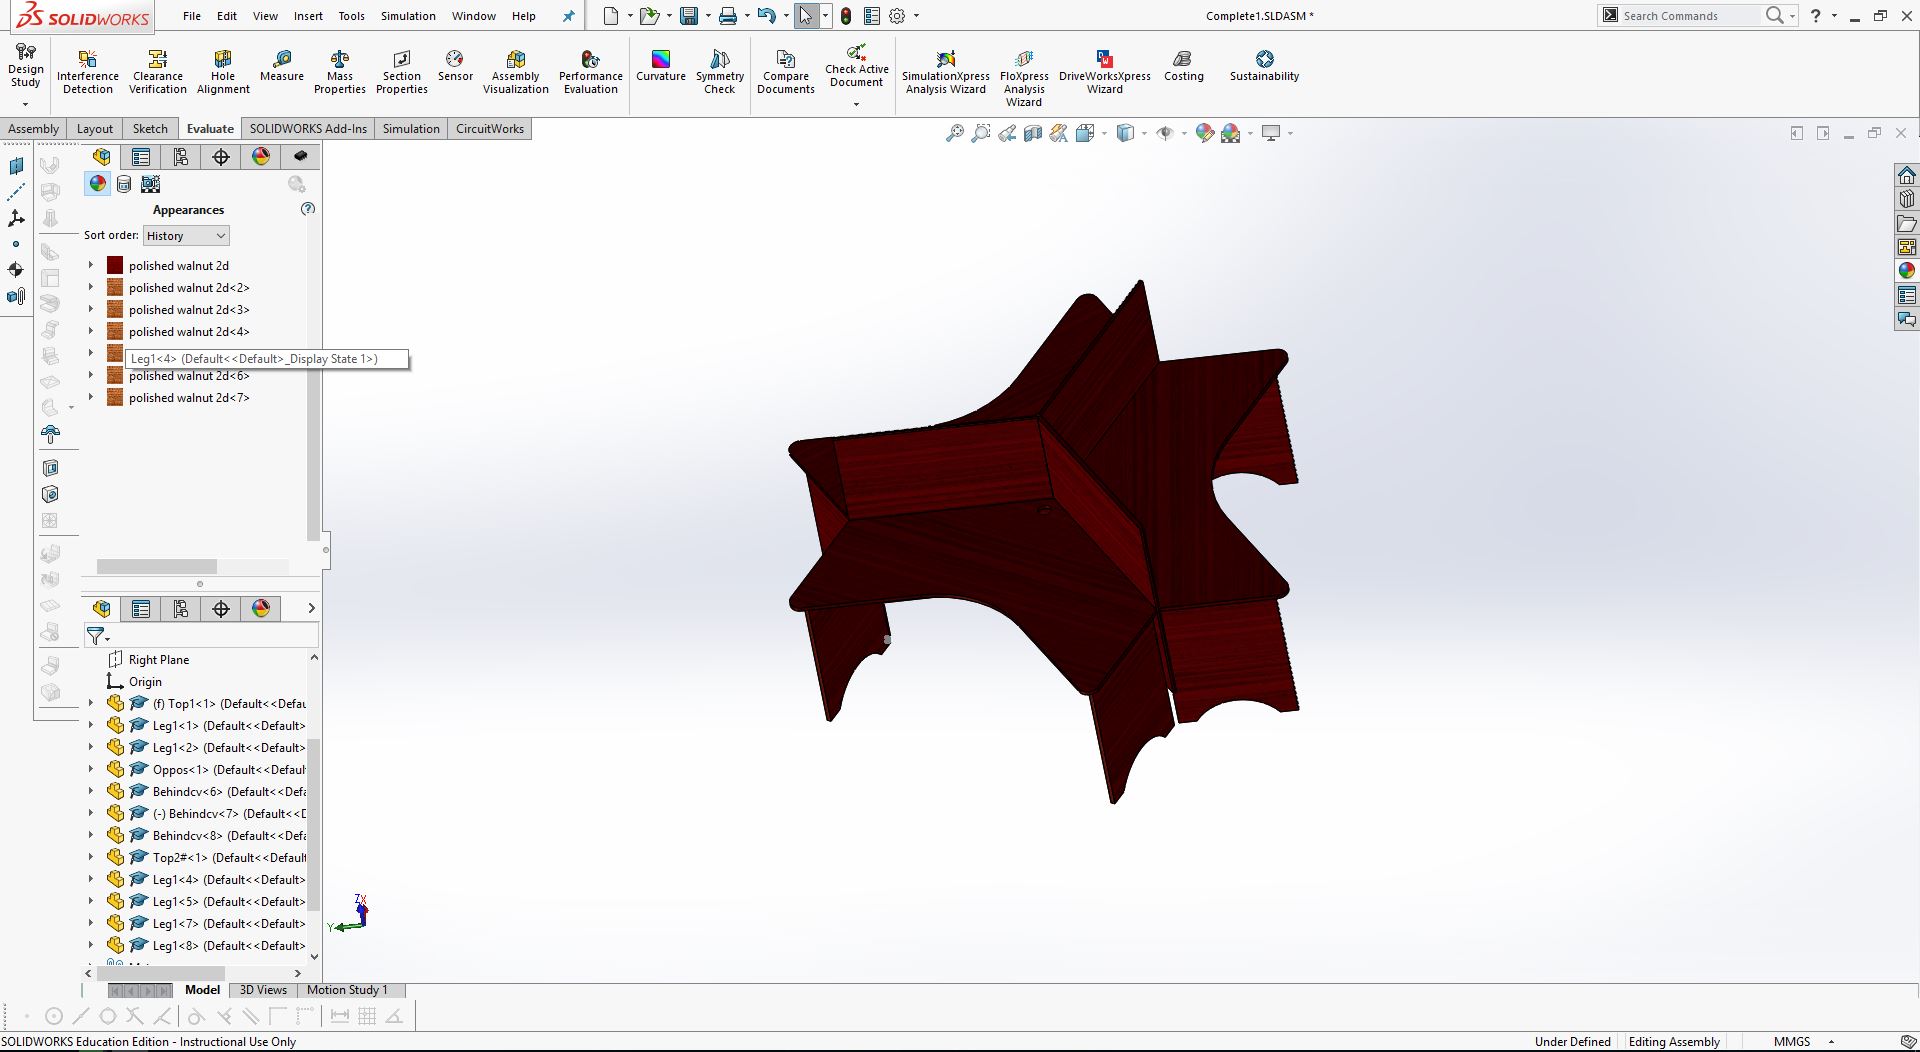Open Mass Properties
The width and height of the screenshot is (1920, 1052).
click(340, 71)
